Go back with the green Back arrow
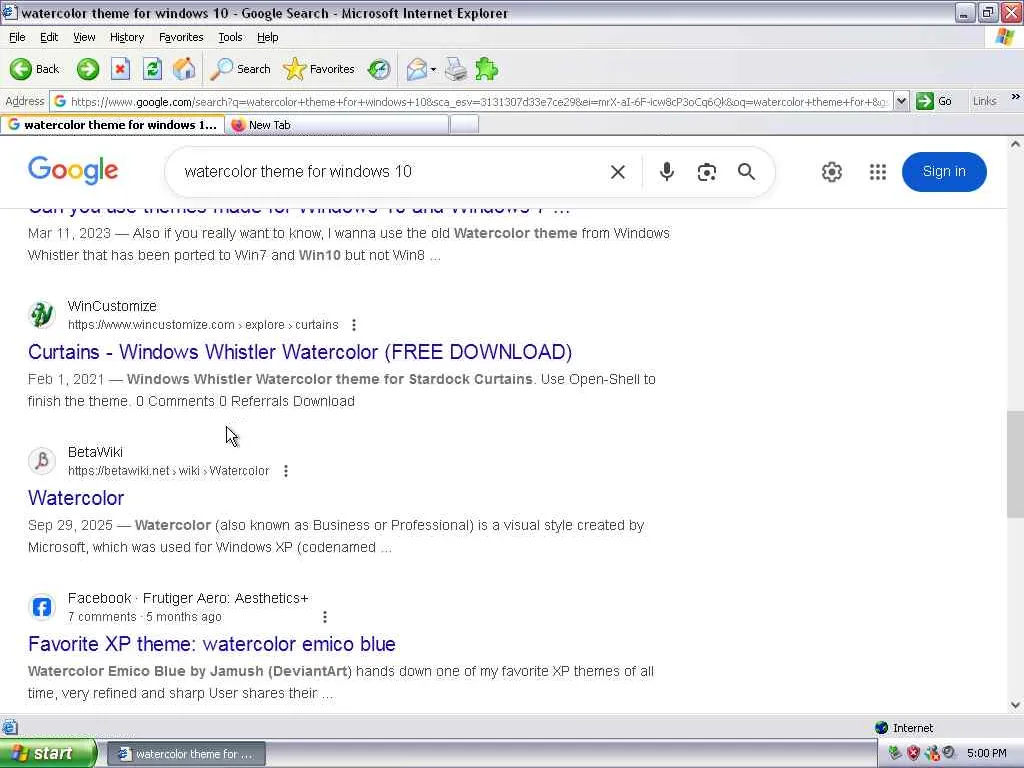Viewport: 1024px width, 768px height. click(34, 69)
